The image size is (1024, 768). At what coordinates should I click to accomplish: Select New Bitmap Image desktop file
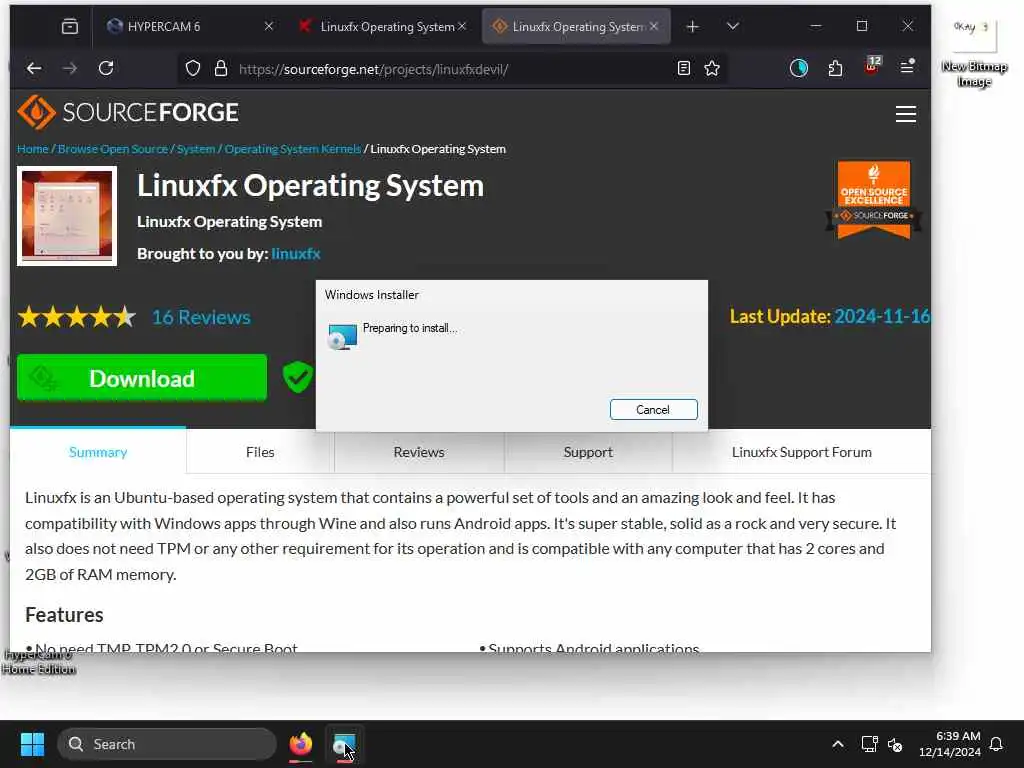[974, 54]
